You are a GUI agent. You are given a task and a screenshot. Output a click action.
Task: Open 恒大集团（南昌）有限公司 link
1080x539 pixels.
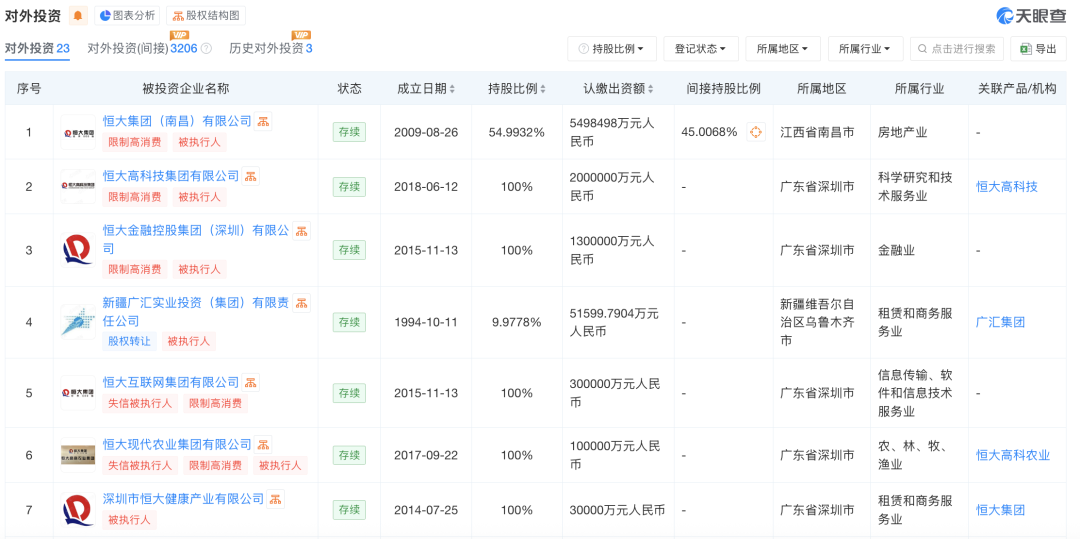177,121
